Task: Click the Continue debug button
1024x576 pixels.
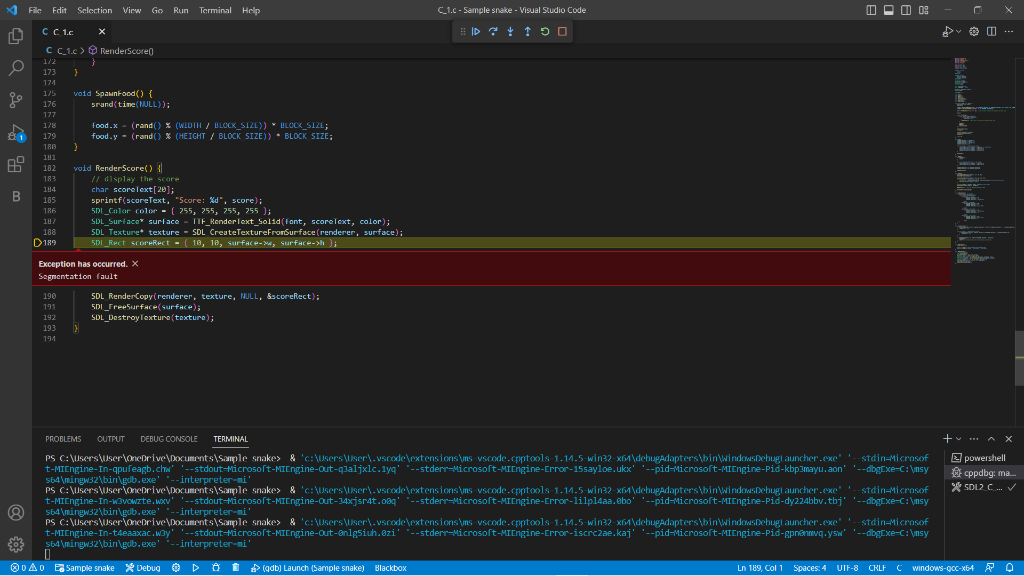Action: 477,31
